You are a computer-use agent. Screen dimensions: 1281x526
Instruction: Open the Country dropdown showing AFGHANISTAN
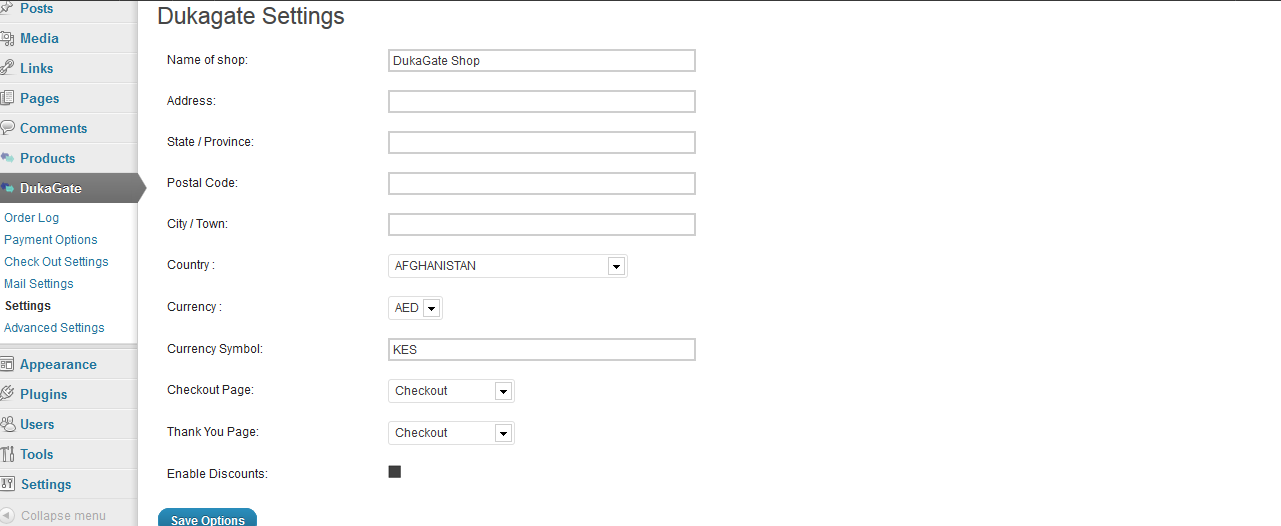point(508,266)
